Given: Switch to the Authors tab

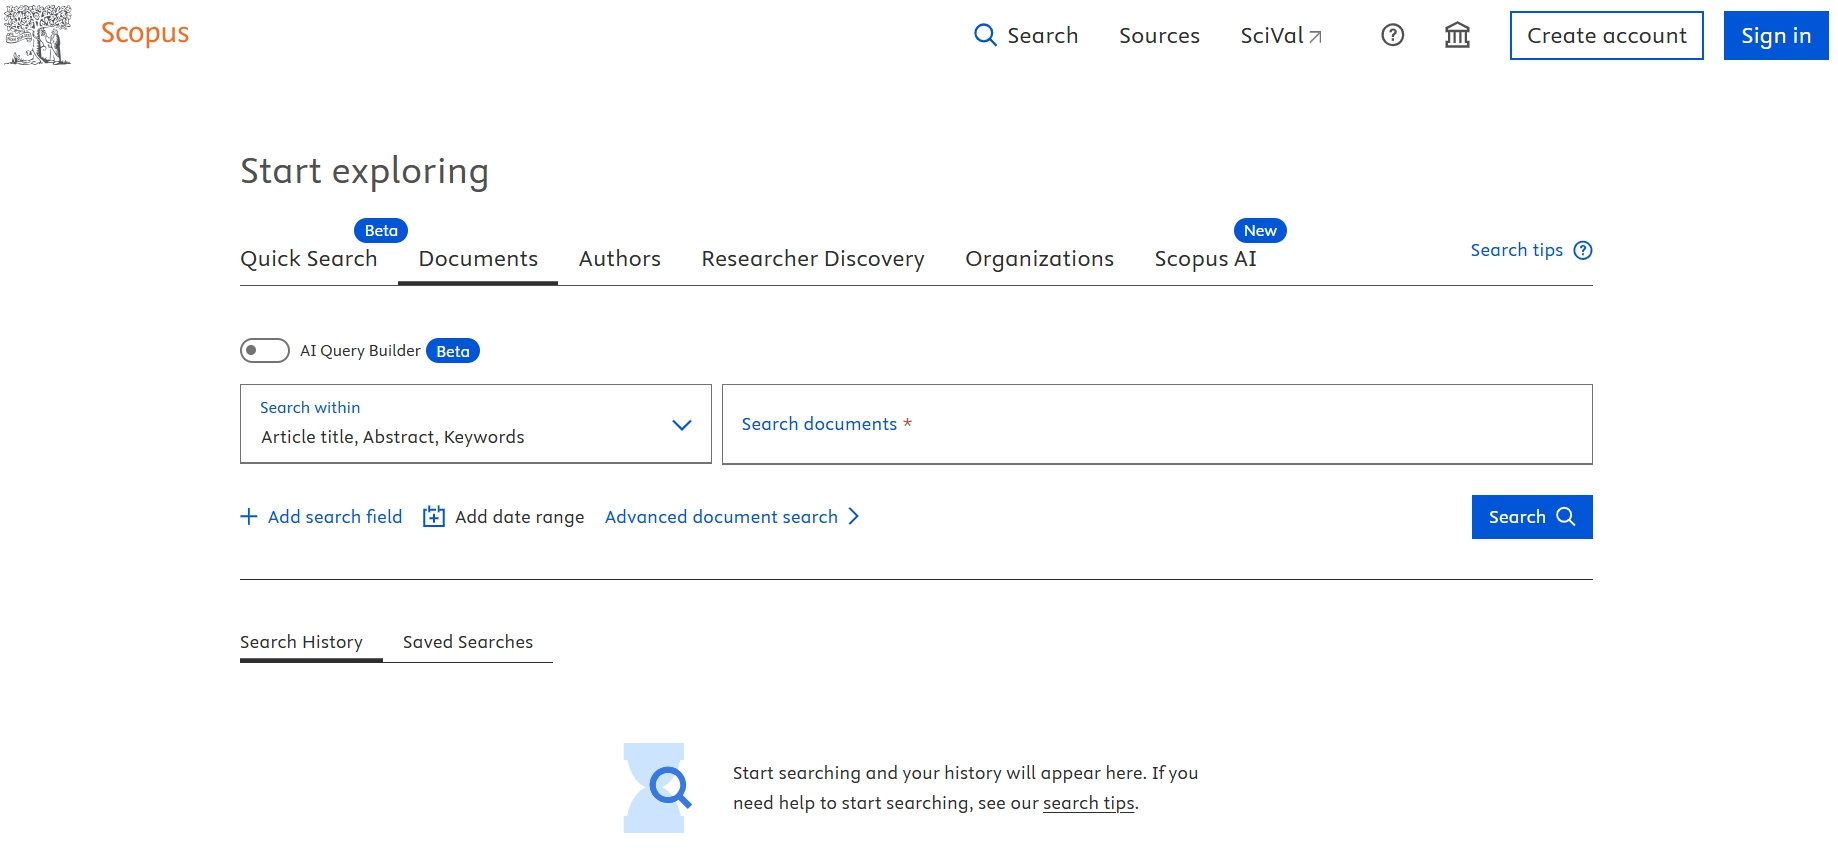Looking at the screenshot, I should pyautogui.click(x=619, y=258).
